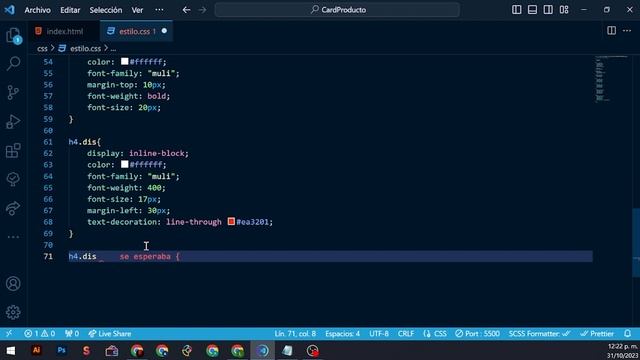Go to line via Lín. 71, col. 8
Screen dimensions: 640x360
(x=295, y=333)
